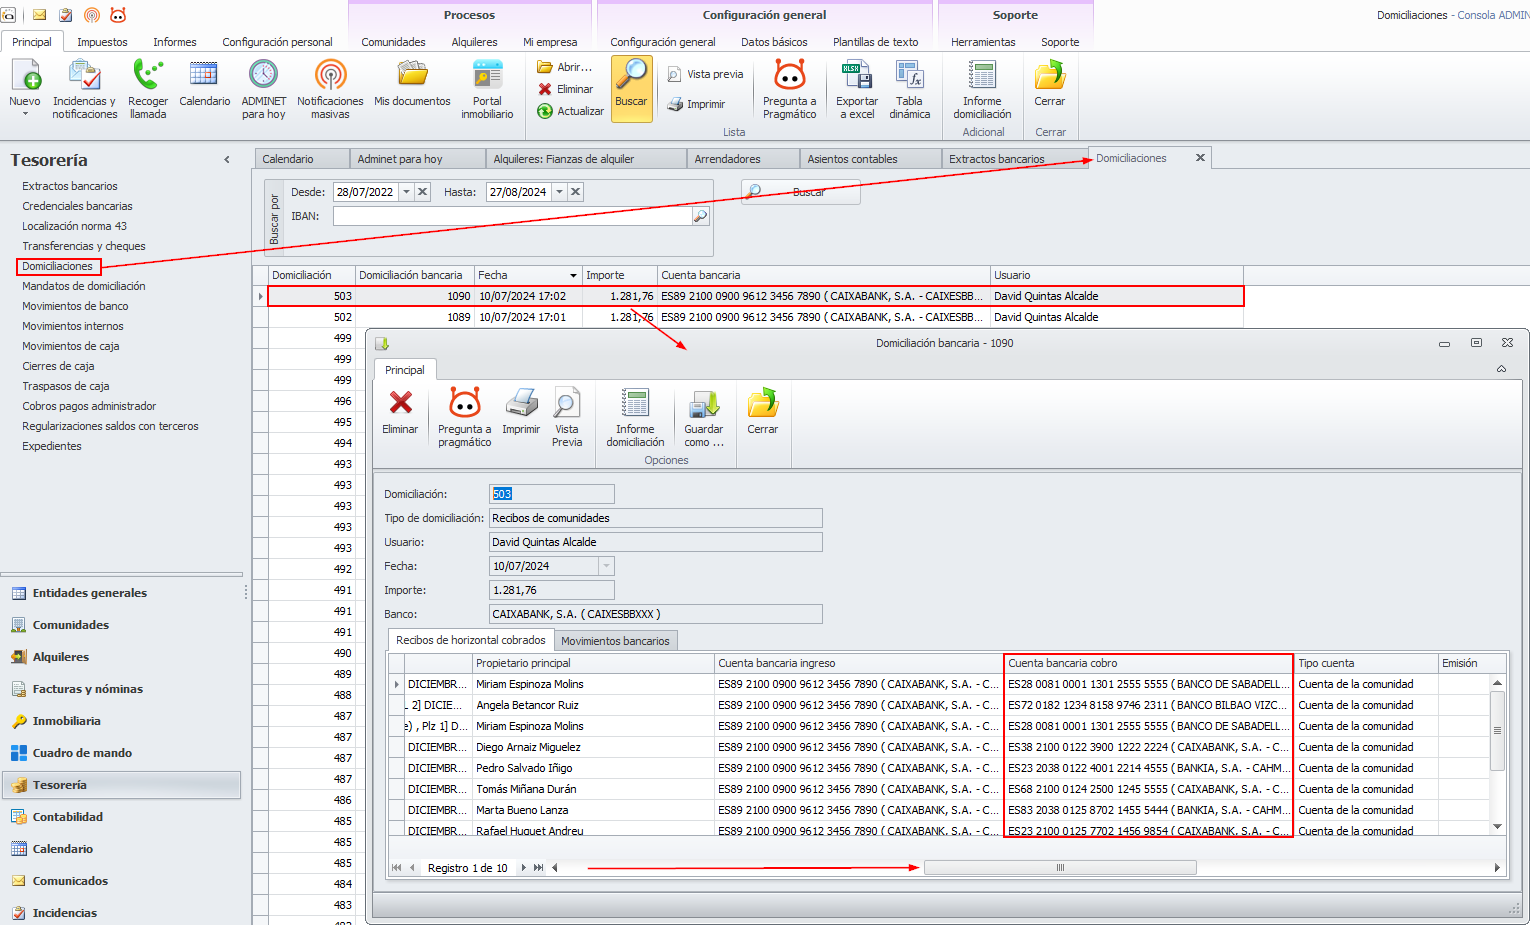This screenshot has width=1530, height=925.
Task: Click the Domiciliación field showing 503
Action: pyautogui.click(x=552, y=494)
